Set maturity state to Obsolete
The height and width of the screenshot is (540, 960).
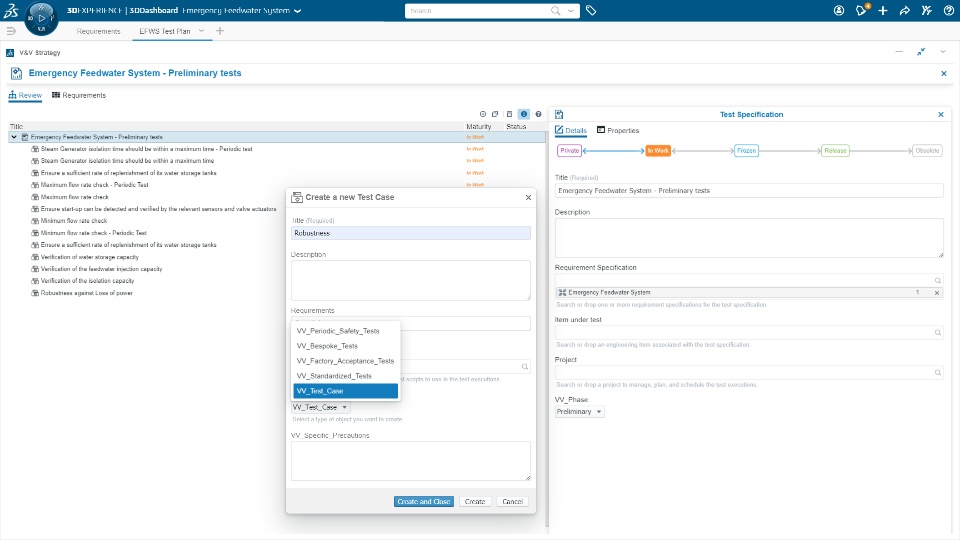coord(927,151)
